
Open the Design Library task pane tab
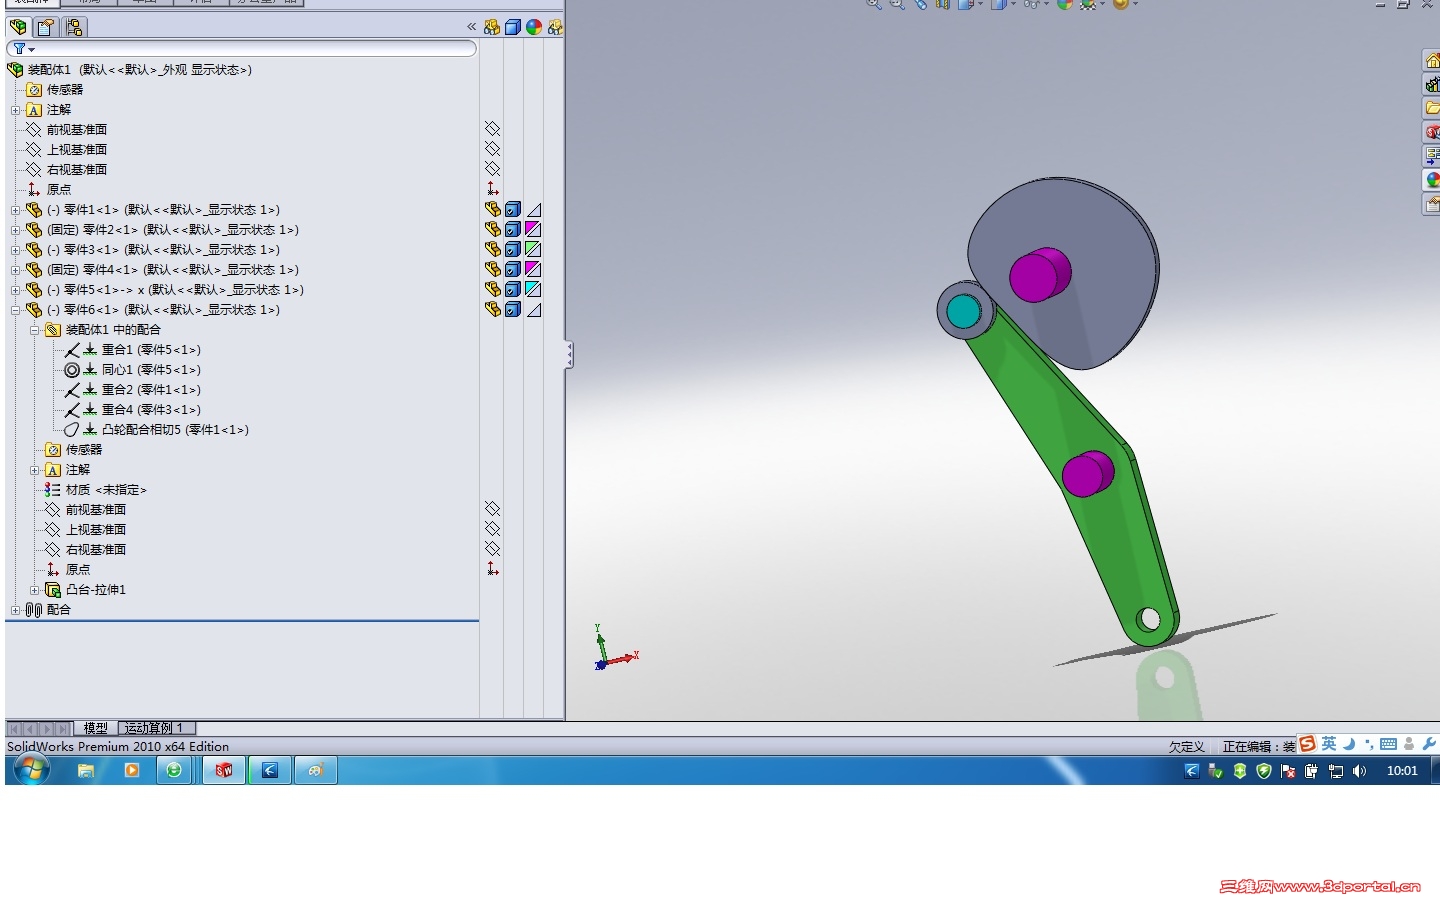pyautogui.click(x=1432, y=84)
